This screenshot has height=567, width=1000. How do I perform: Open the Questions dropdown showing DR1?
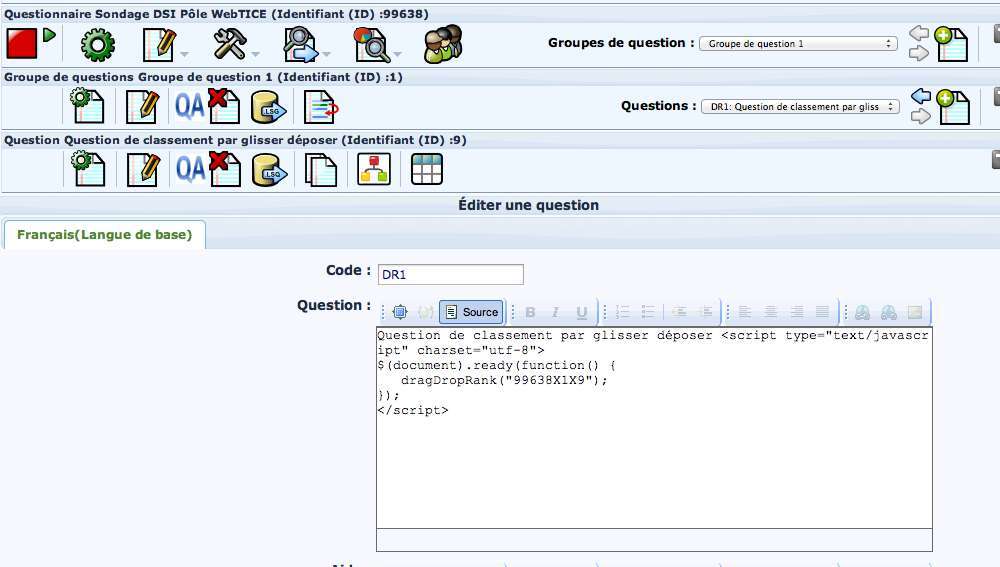(x=800, y=107)
